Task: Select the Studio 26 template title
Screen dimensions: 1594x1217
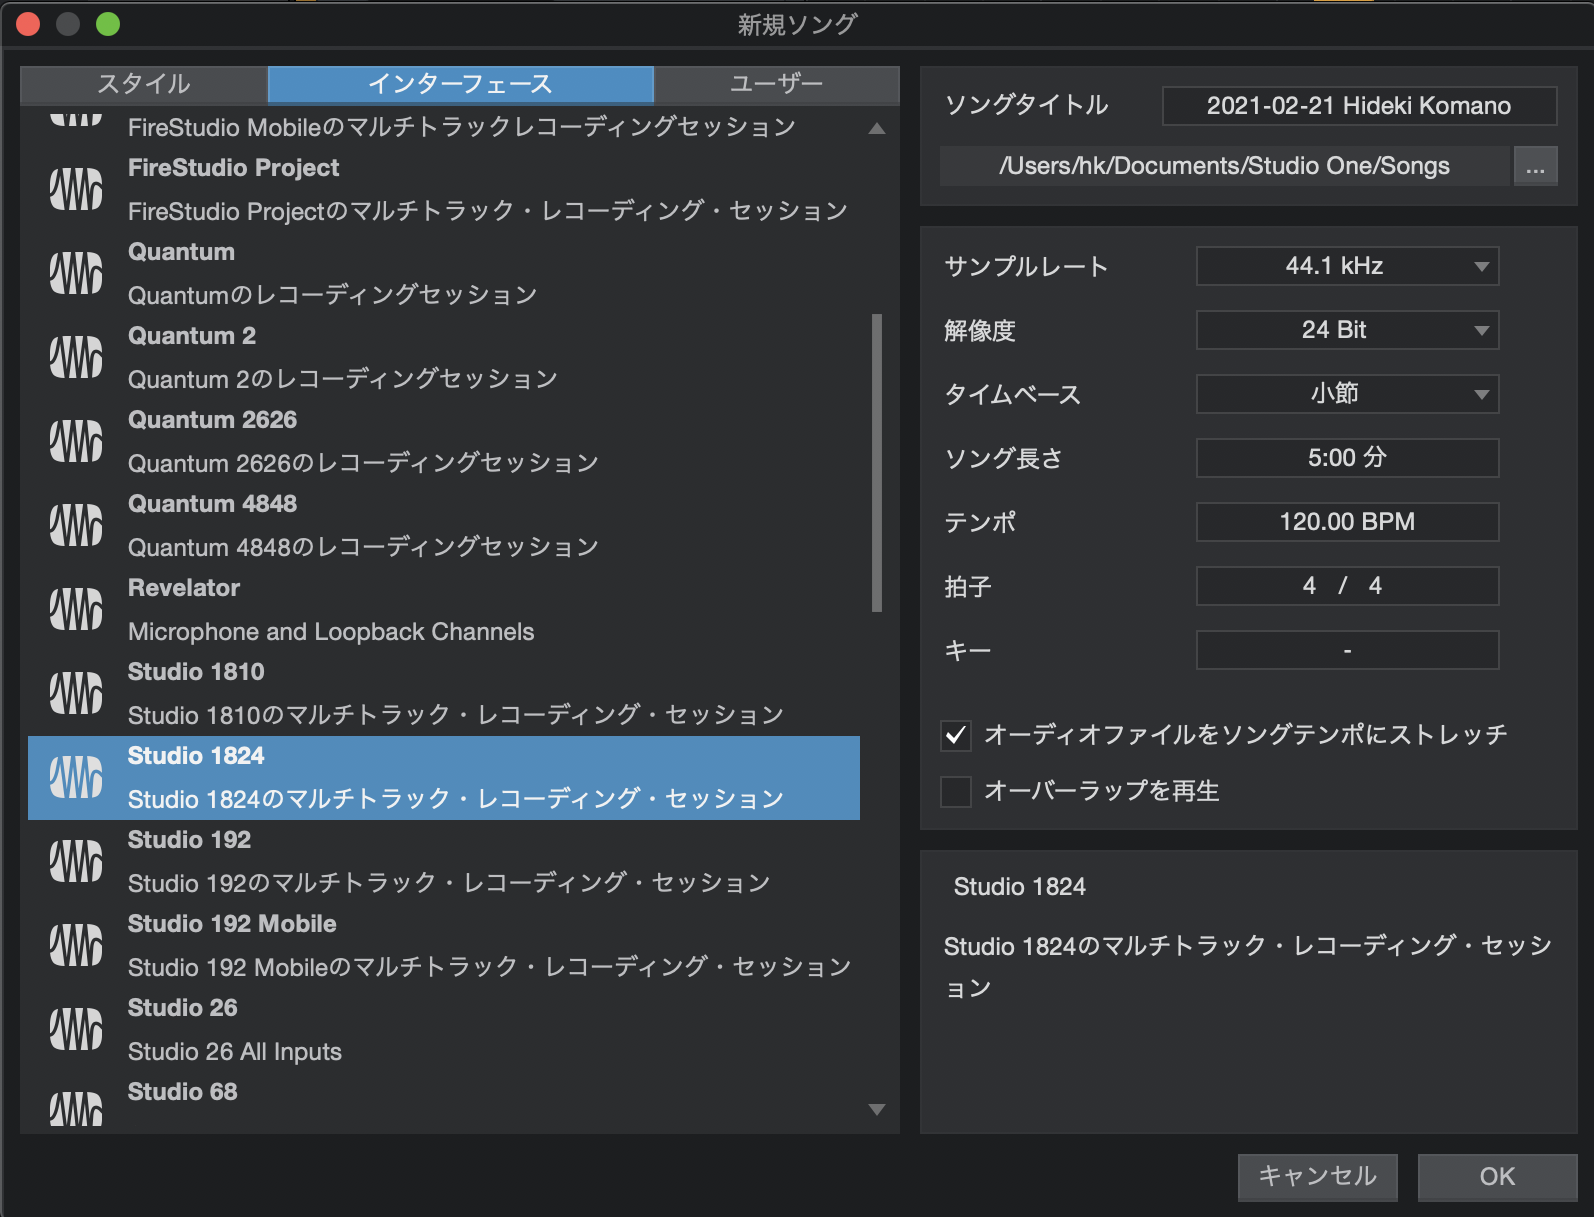Action: pyautogui.click(x=183, y=1008)
